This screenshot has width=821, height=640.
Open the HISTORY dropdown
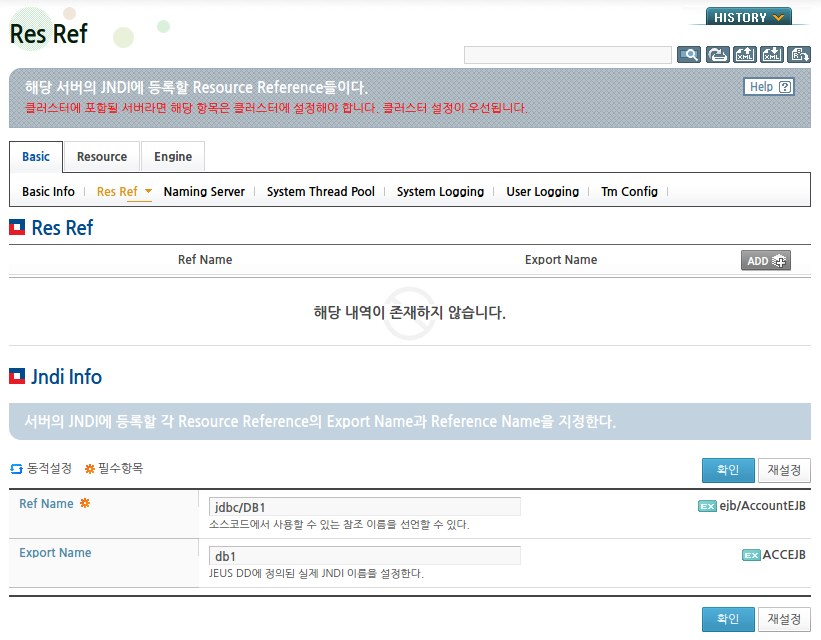[x=749, y=17]
